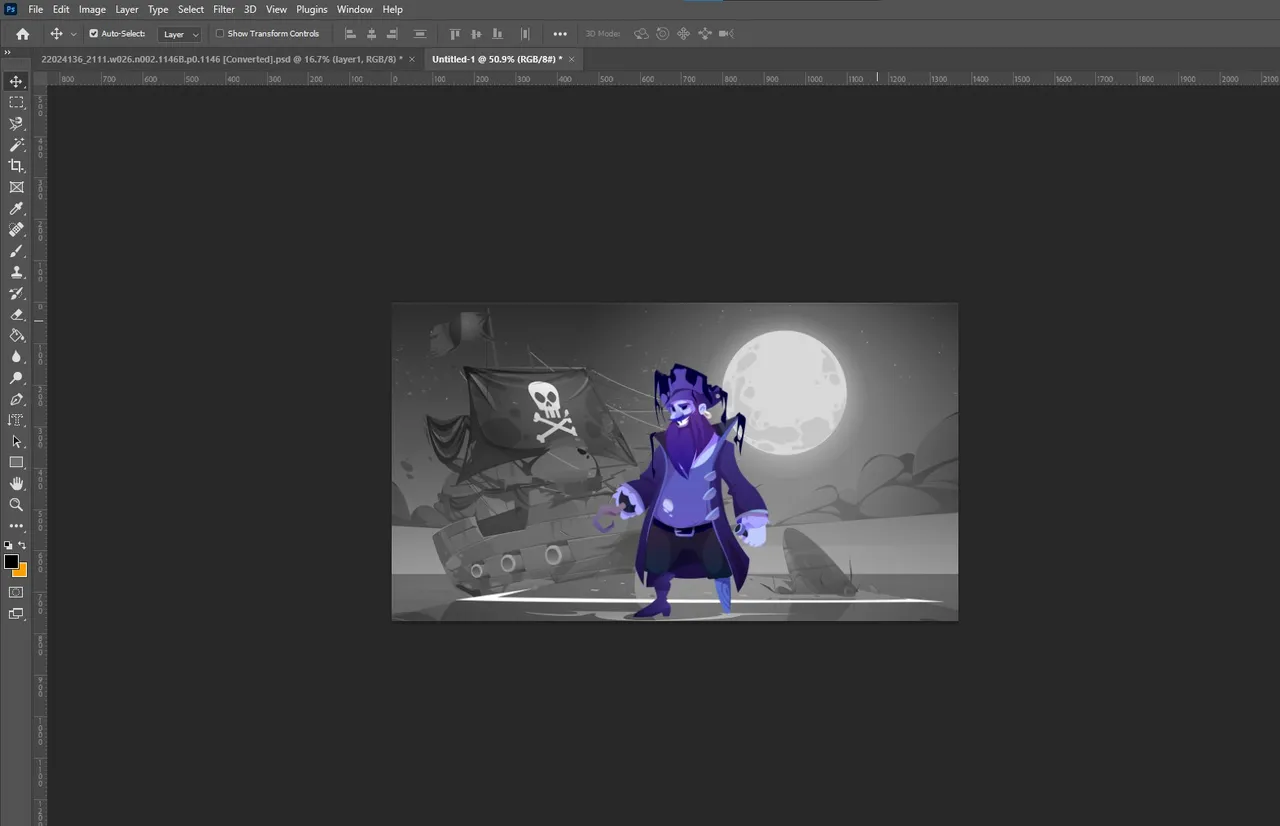Switch to the 22024136 Converted.psd tab
The image size is (1280, 826).
tap(222, 59)
